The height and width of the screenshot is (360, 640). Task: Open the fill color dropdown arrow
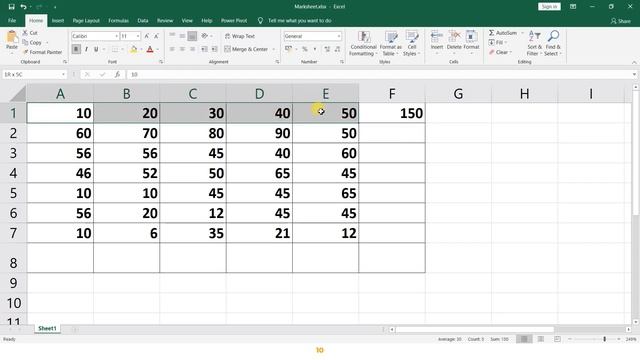[141, 49]
